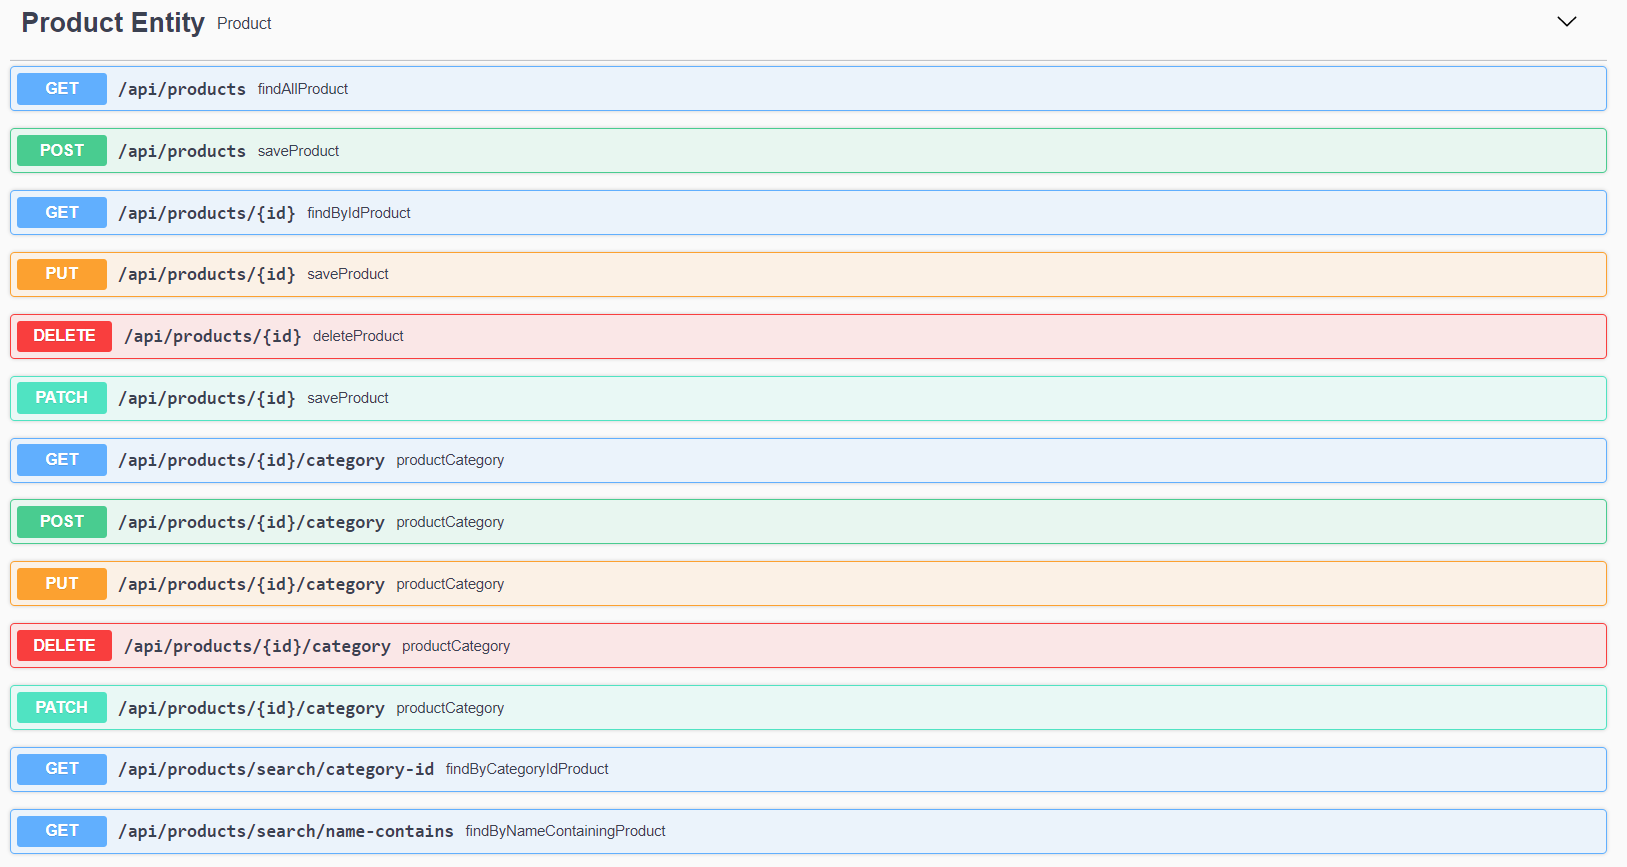Open the POST badge for /api/products
The height and width of the screenshot is (867, 1627).
[x=62, y=151]
